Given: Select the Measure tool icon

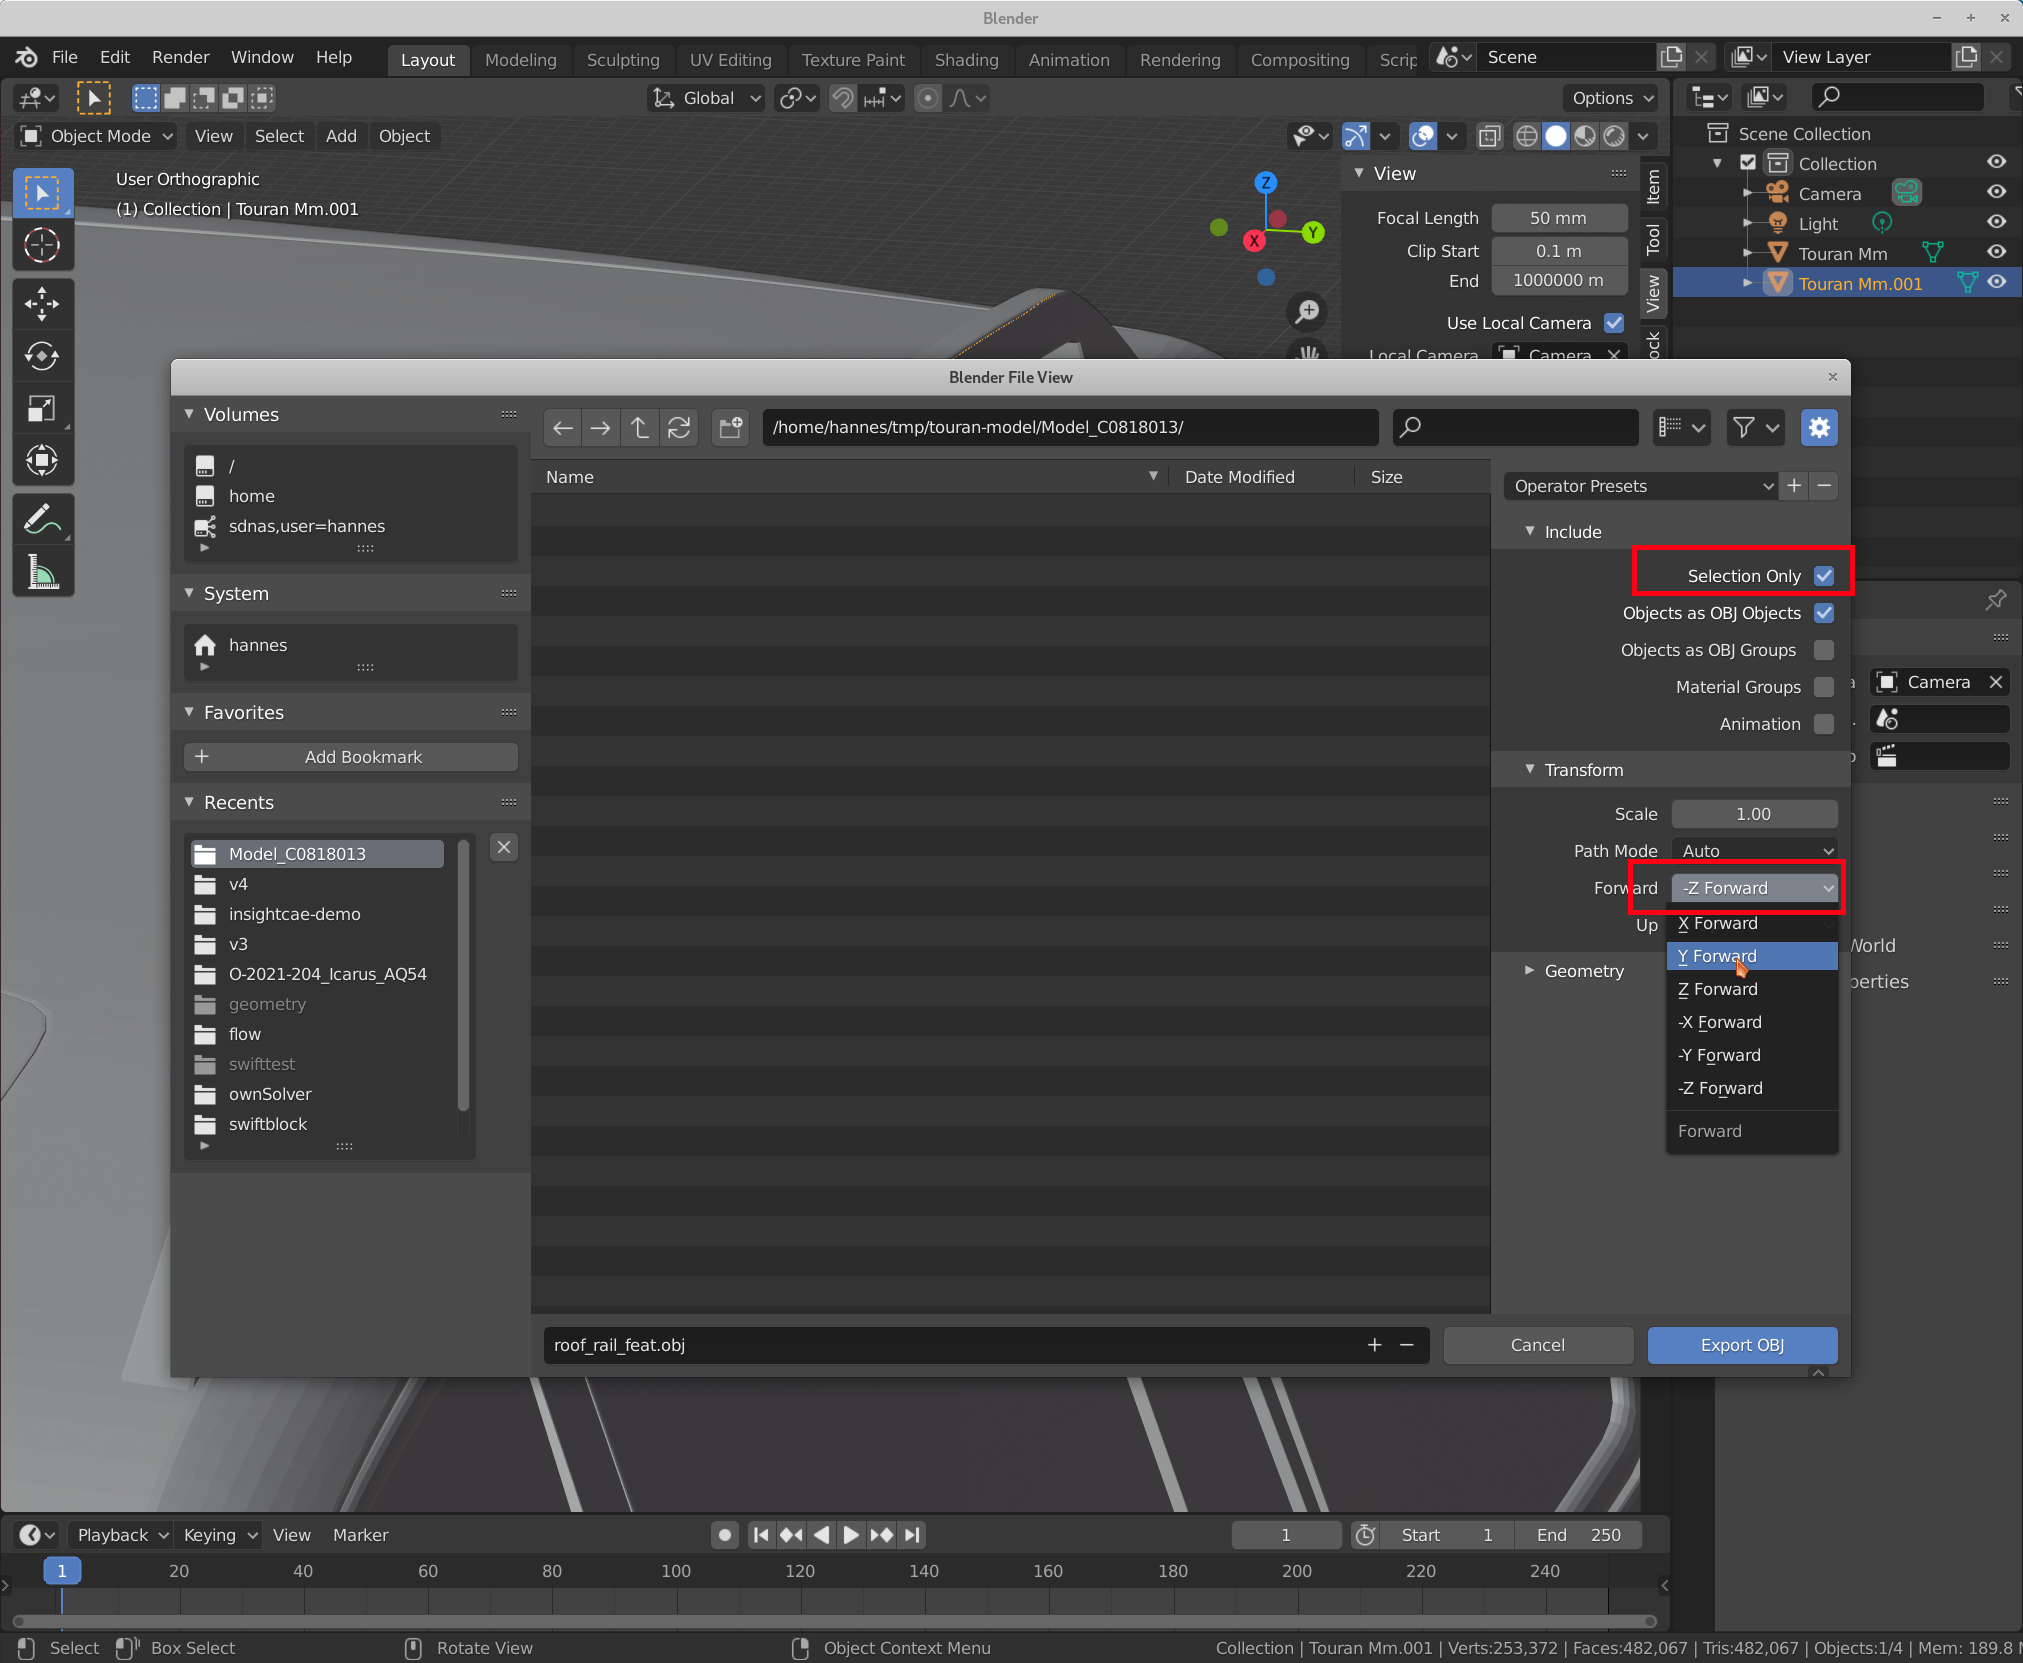Looking at the screenshot, I should click(x=42, y=572).
